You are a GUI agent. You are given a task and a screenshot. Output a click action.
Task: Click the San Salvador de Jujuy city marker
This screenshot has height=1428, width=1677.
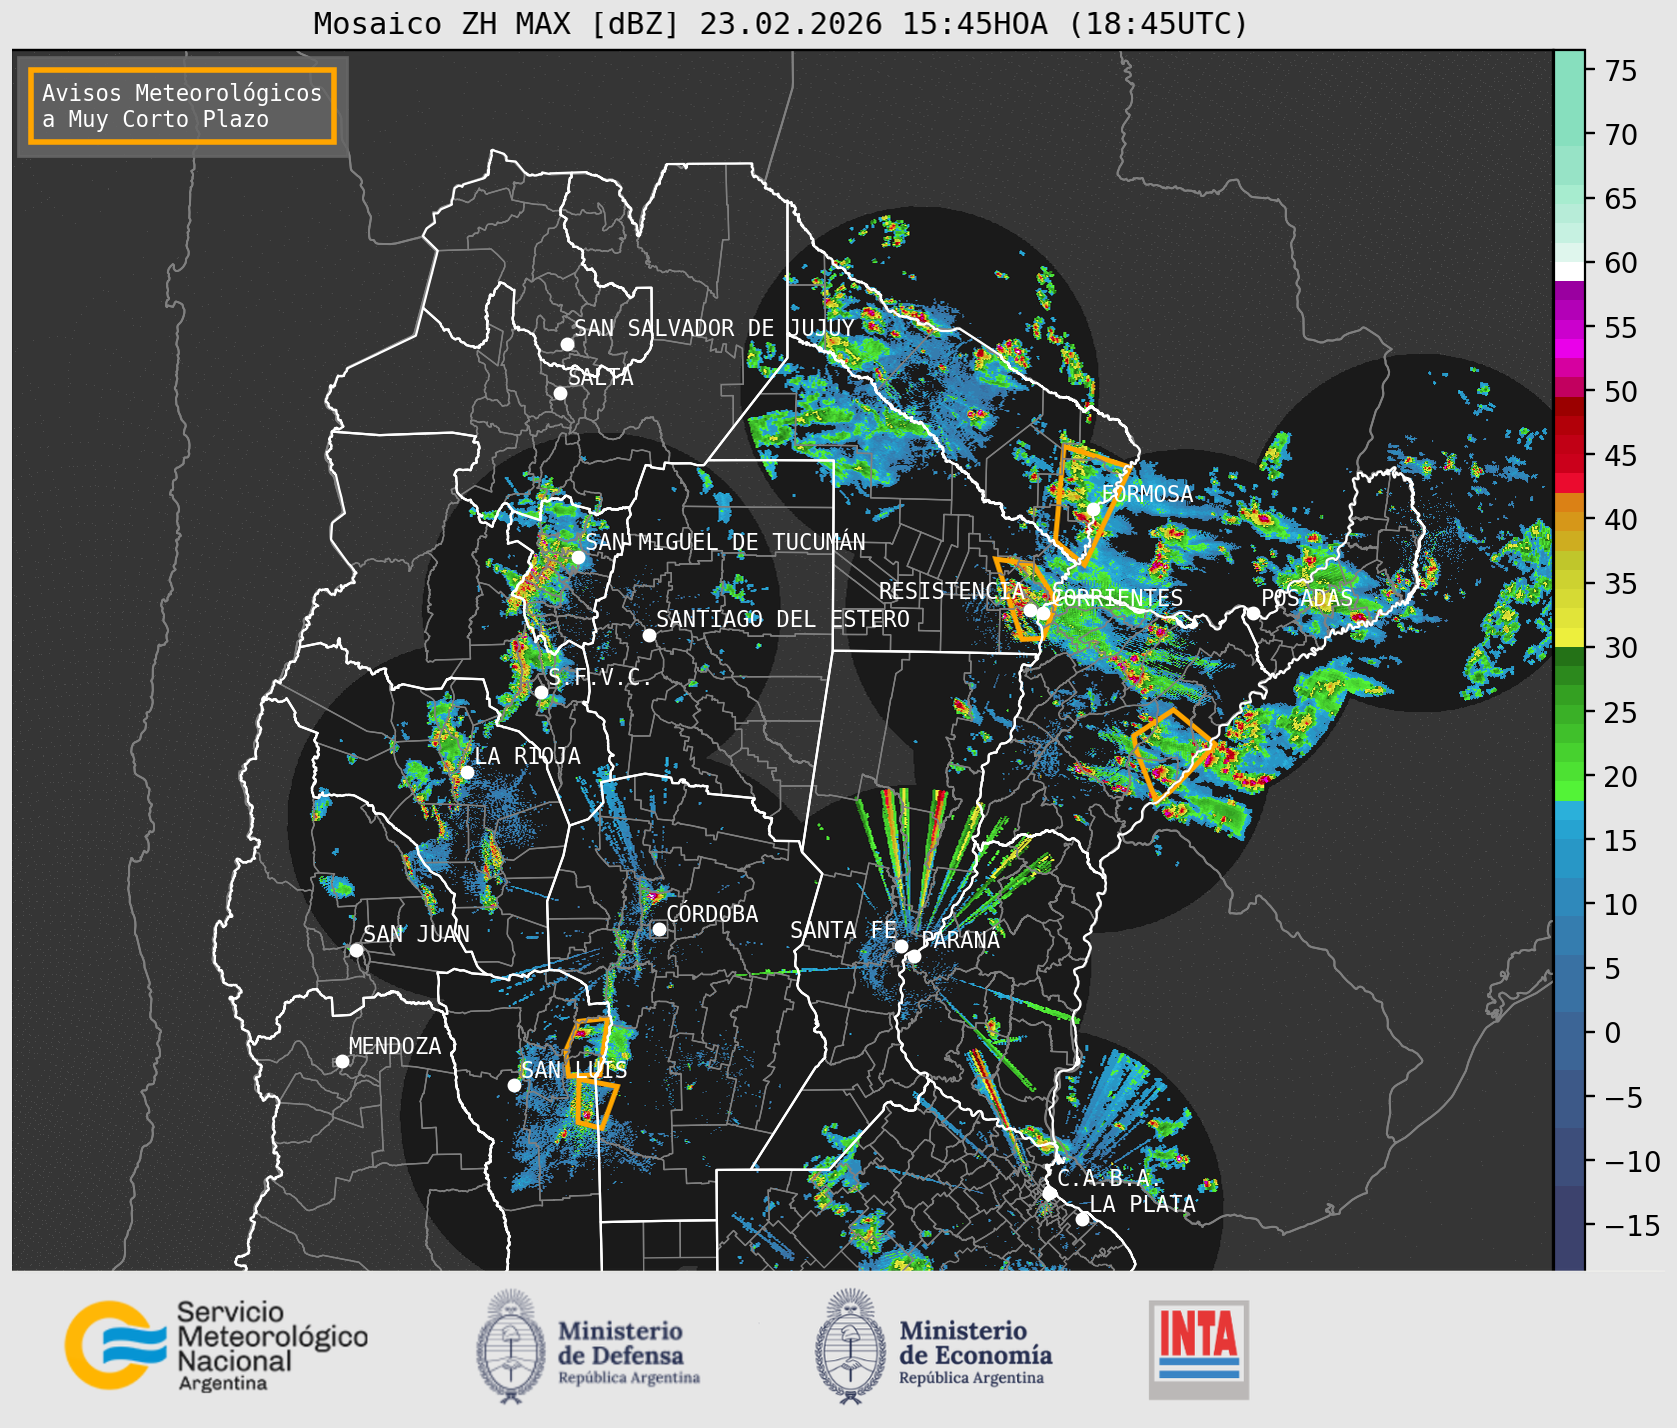click(567, 344)
